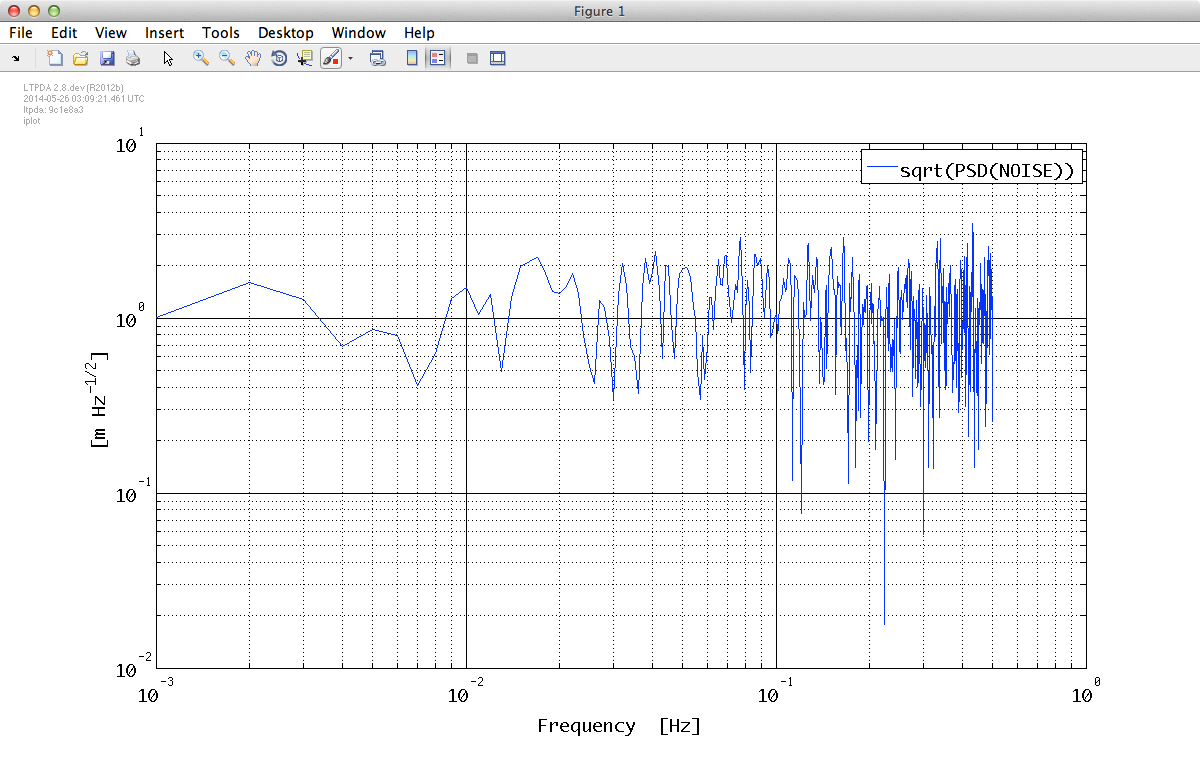The height and width of the screenshot is (773, 1200).
Task: Minimize the Figure 1 window
Action: pyautogui.click(x=32, y=11)
